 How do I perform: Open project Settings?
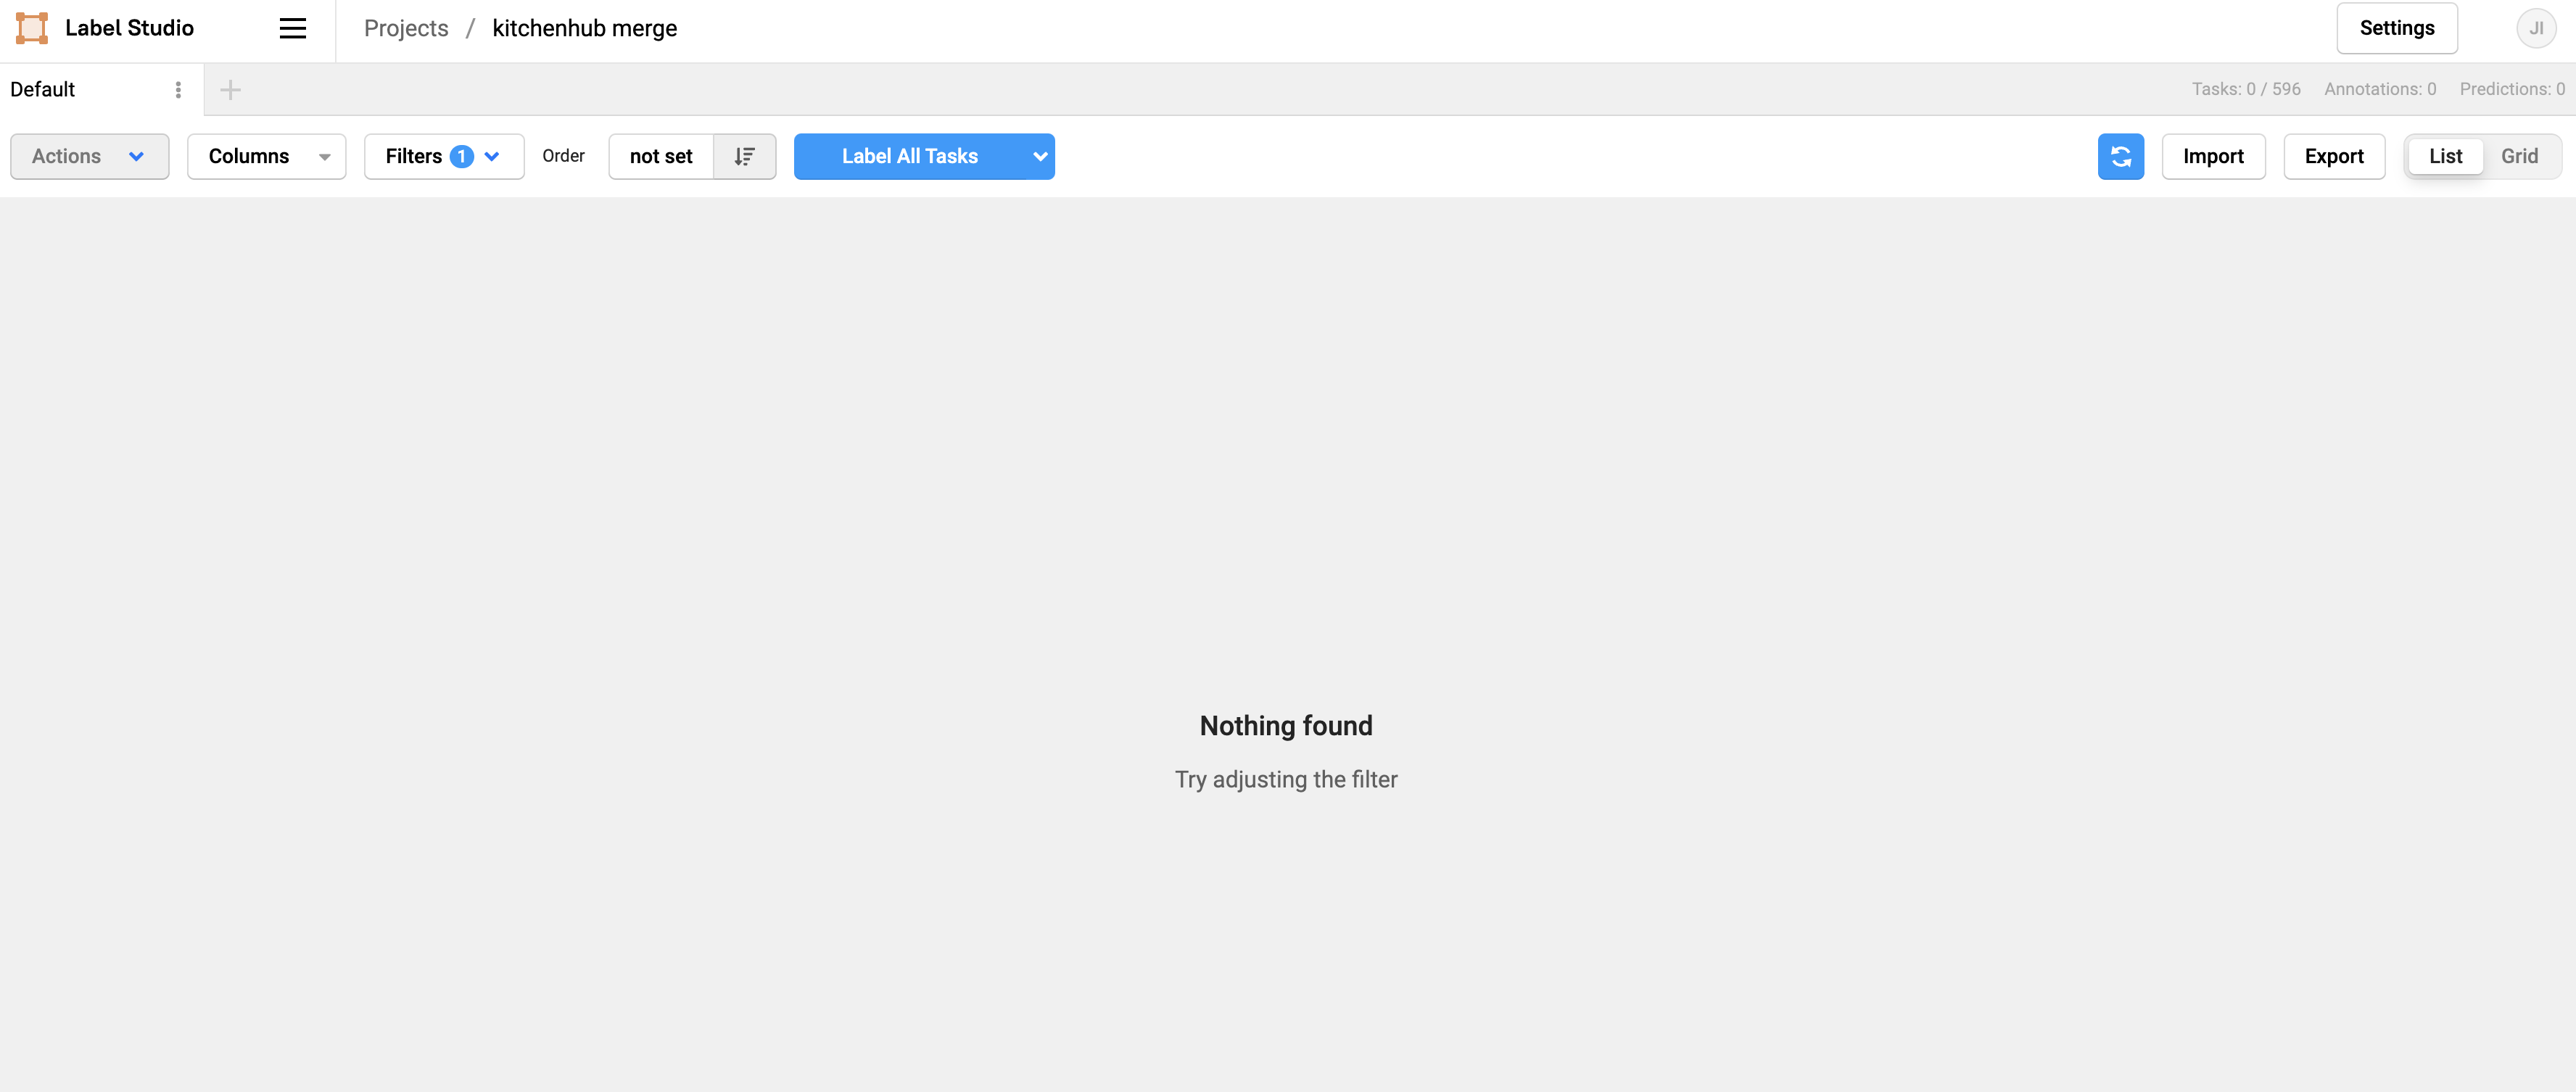[x=2396, y=28]
